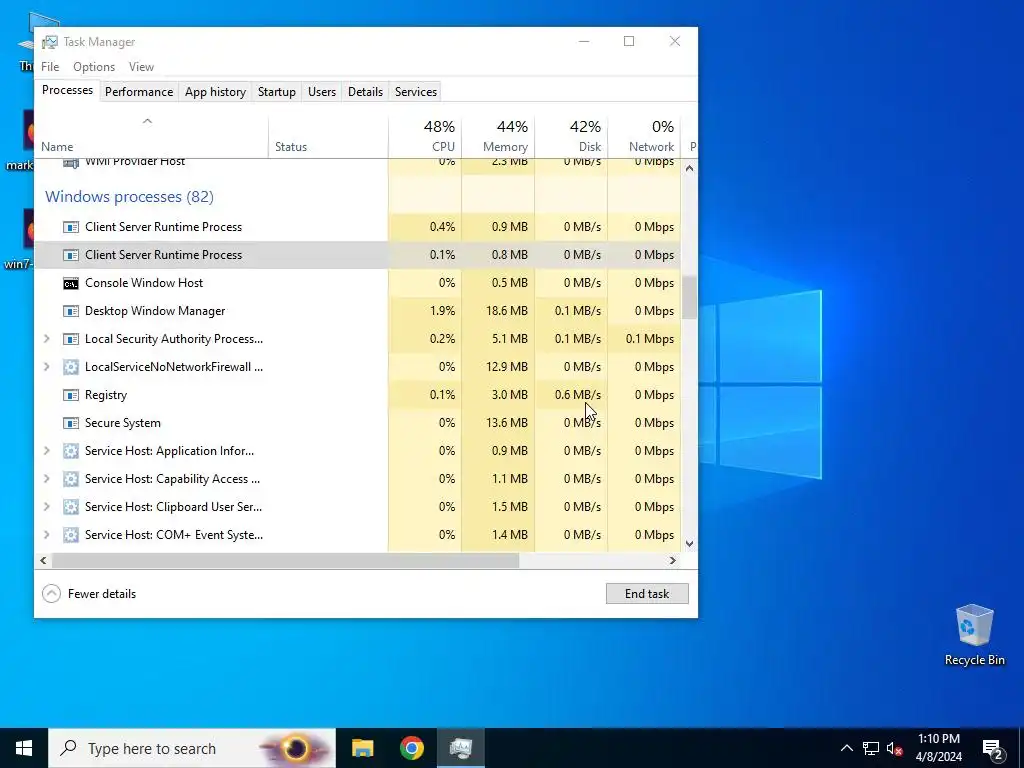Click the Registry process icon

[71, 395]
